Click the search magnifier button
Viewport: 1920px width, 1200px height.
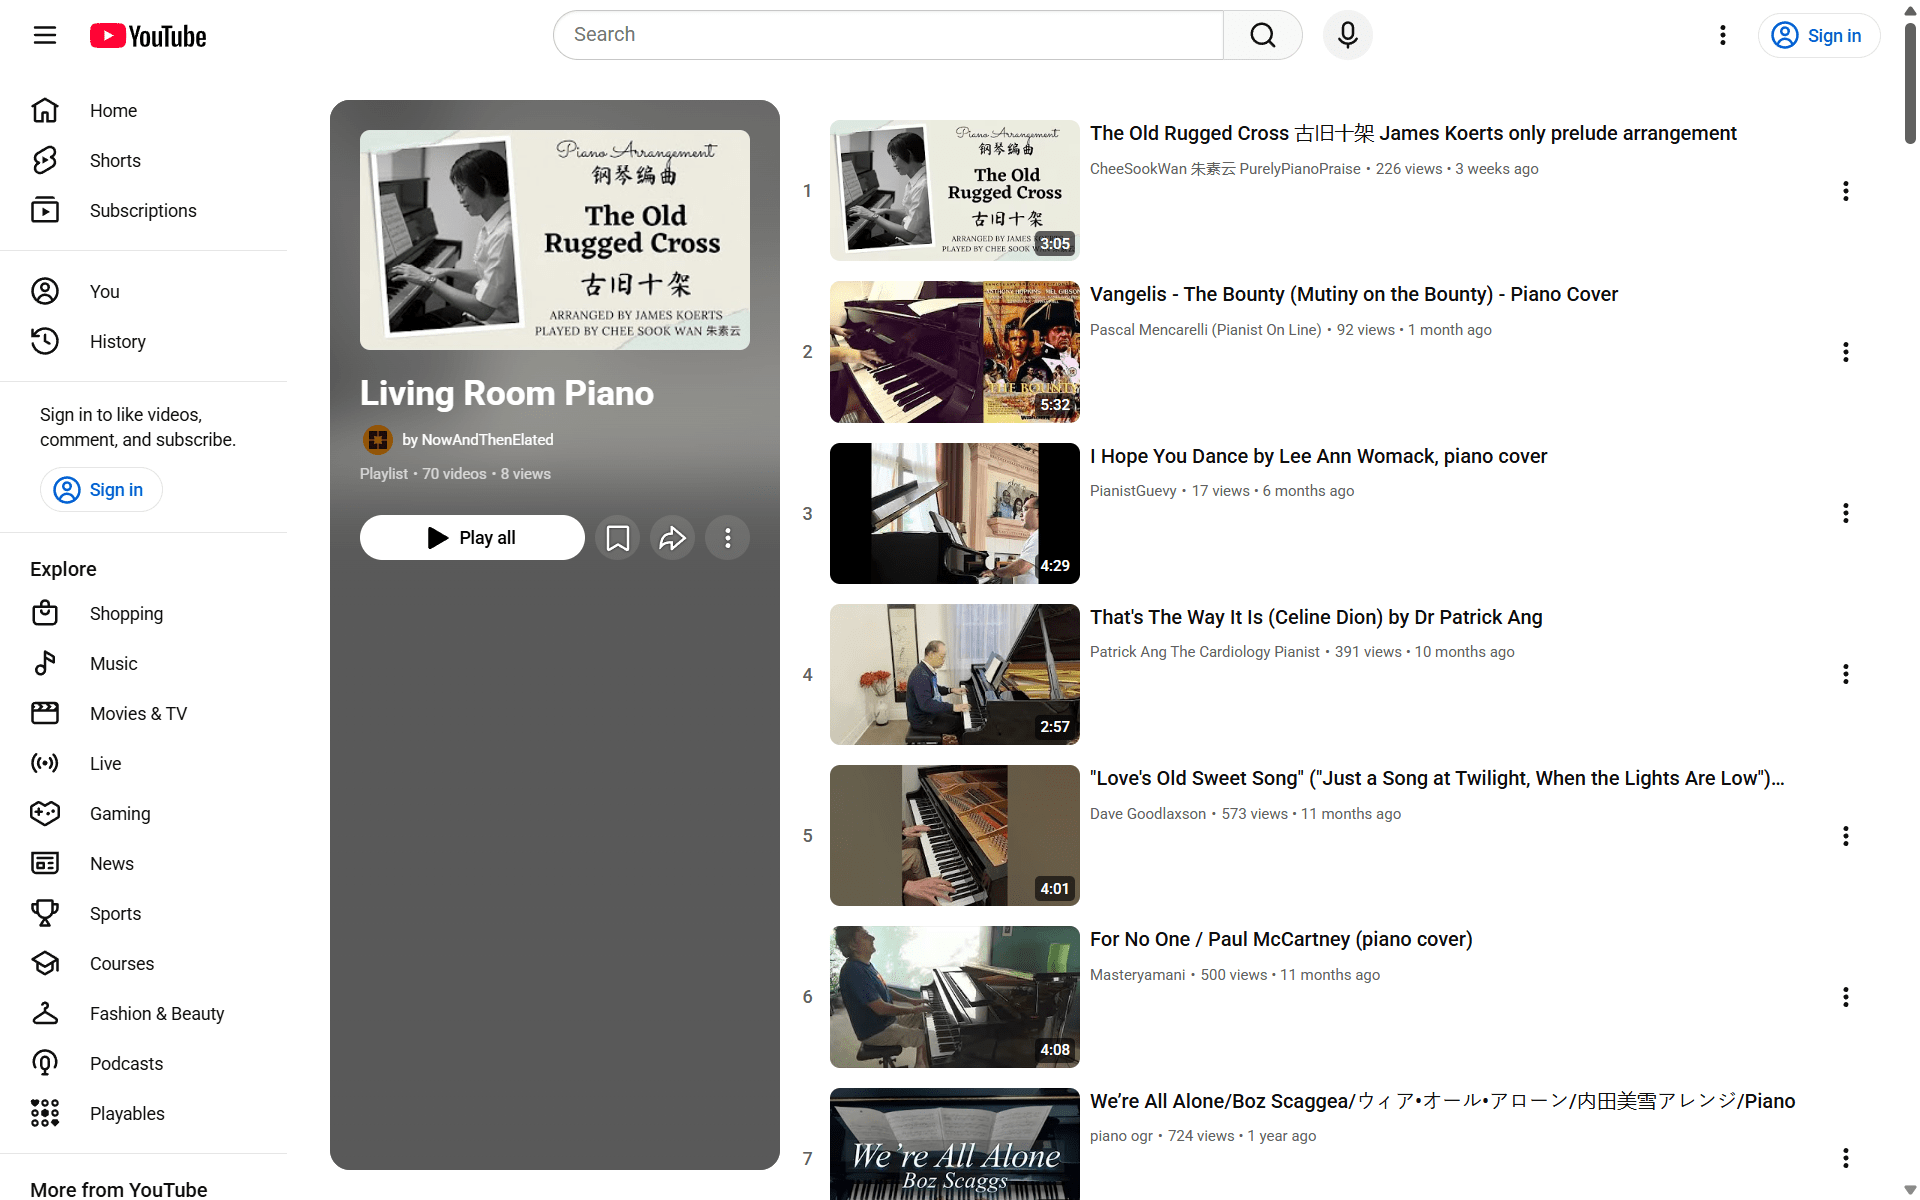point(1262,35)
